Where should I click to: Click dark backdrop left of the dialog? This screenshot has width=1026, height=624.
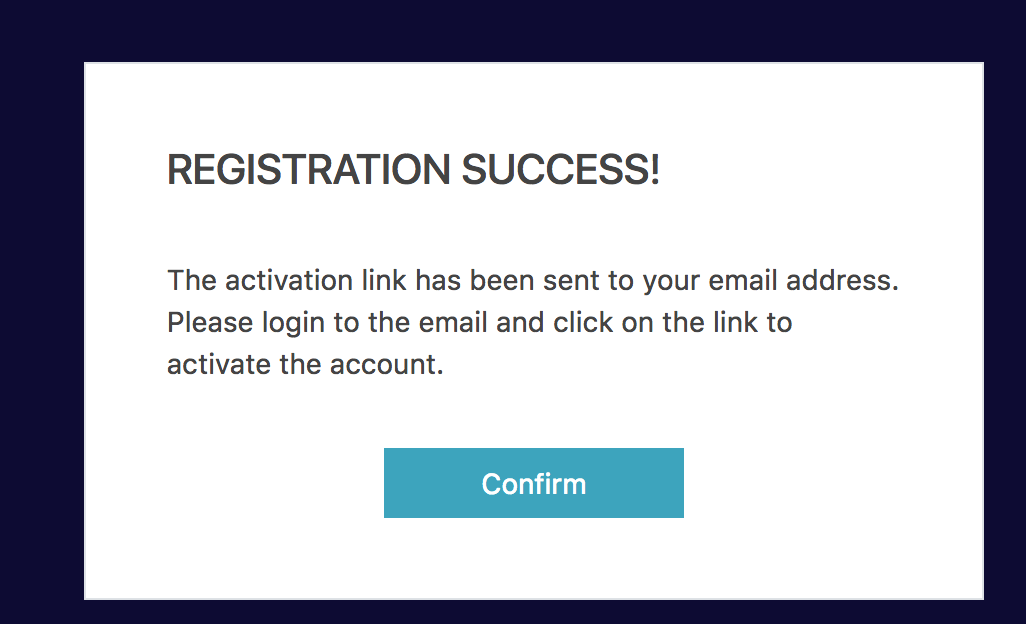(41, 330)
